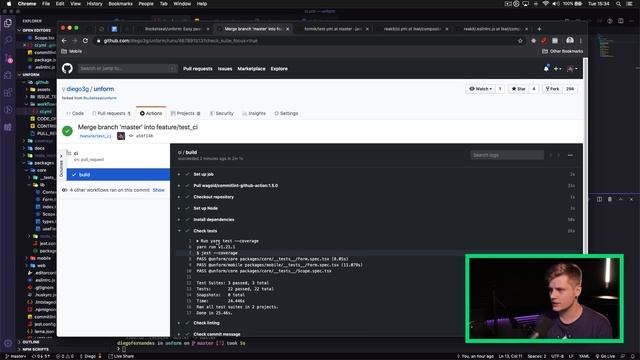The image size is (640, 360).
Task: Focus the GitHub 'Search or jump to' field
Action: (x=127, y=69)
